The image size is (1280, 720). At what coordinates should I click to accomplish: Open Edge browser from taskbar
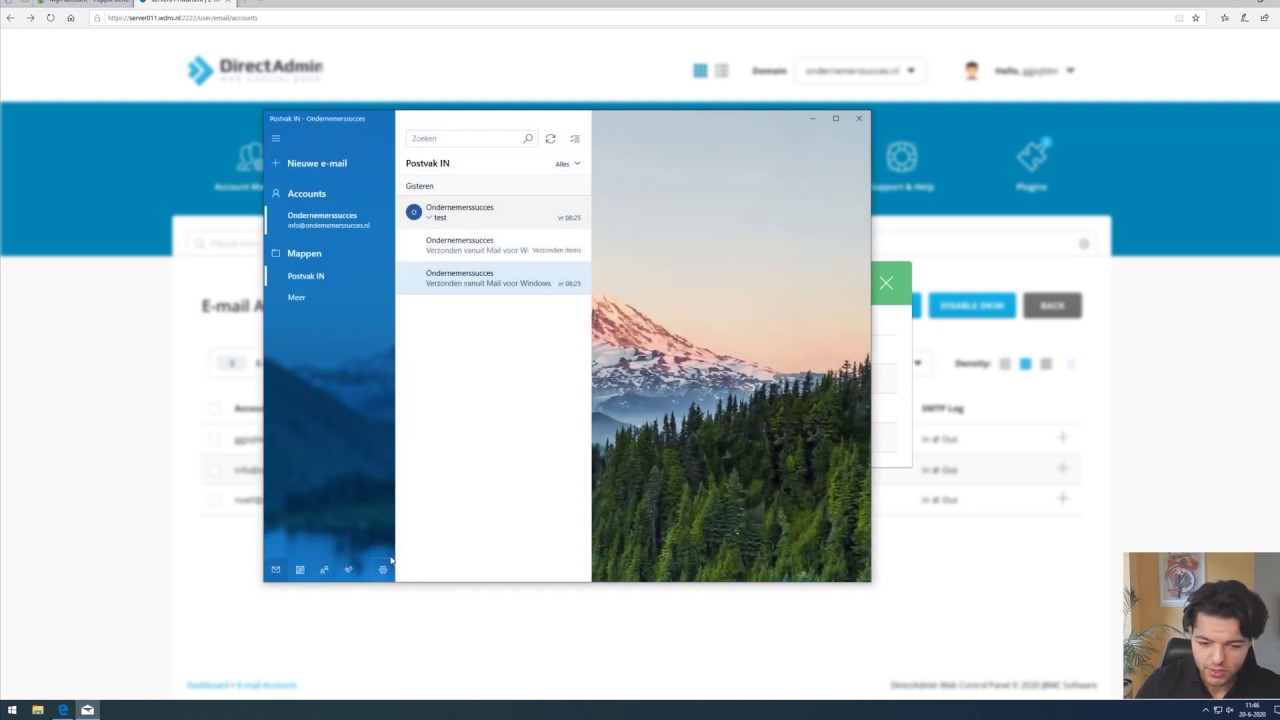coord(63,710)
